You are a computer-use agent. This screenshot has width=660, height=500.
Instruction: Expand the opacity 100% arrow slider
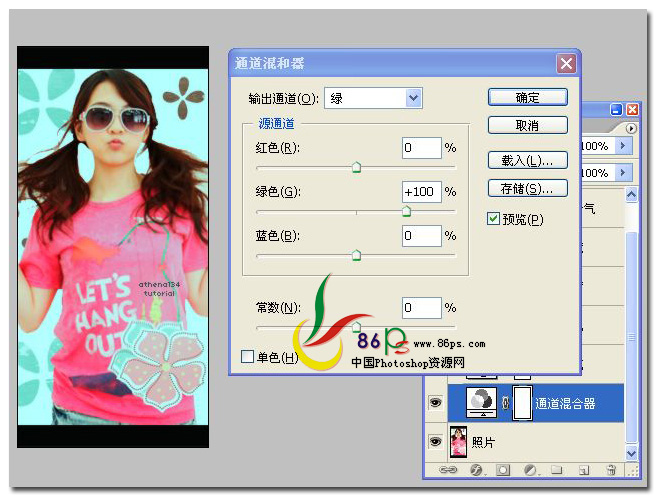(x=623, y=146)
